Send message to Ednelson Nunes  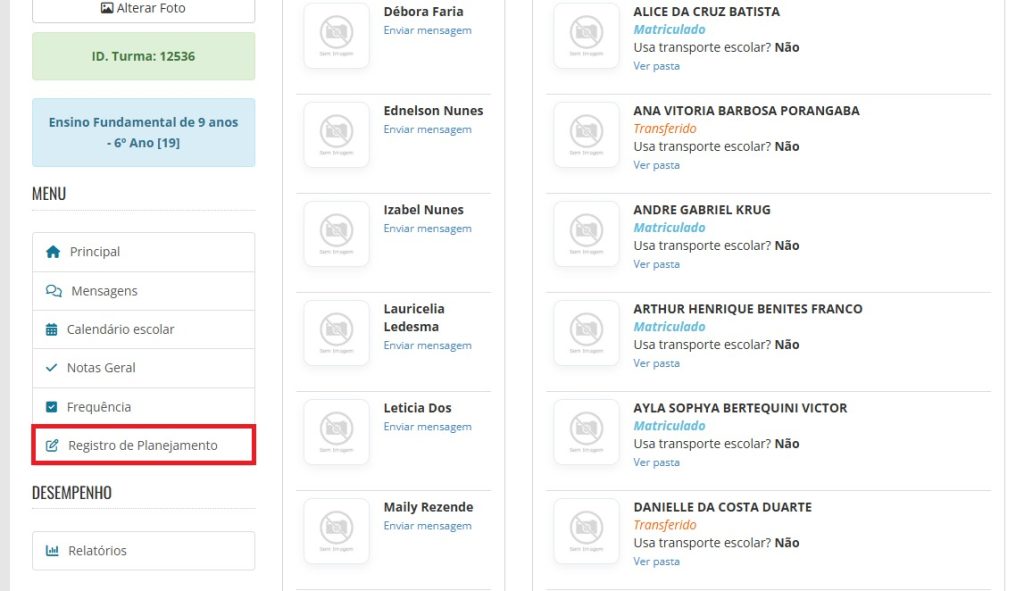point(427,129)
